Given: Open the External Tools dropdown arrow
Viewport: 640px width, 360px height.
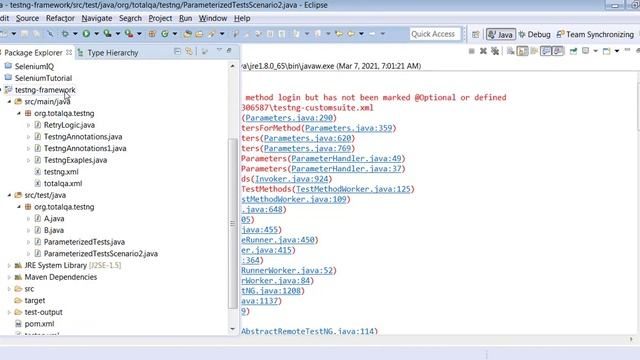Looking at the screenshot, I should coord(139,34).
